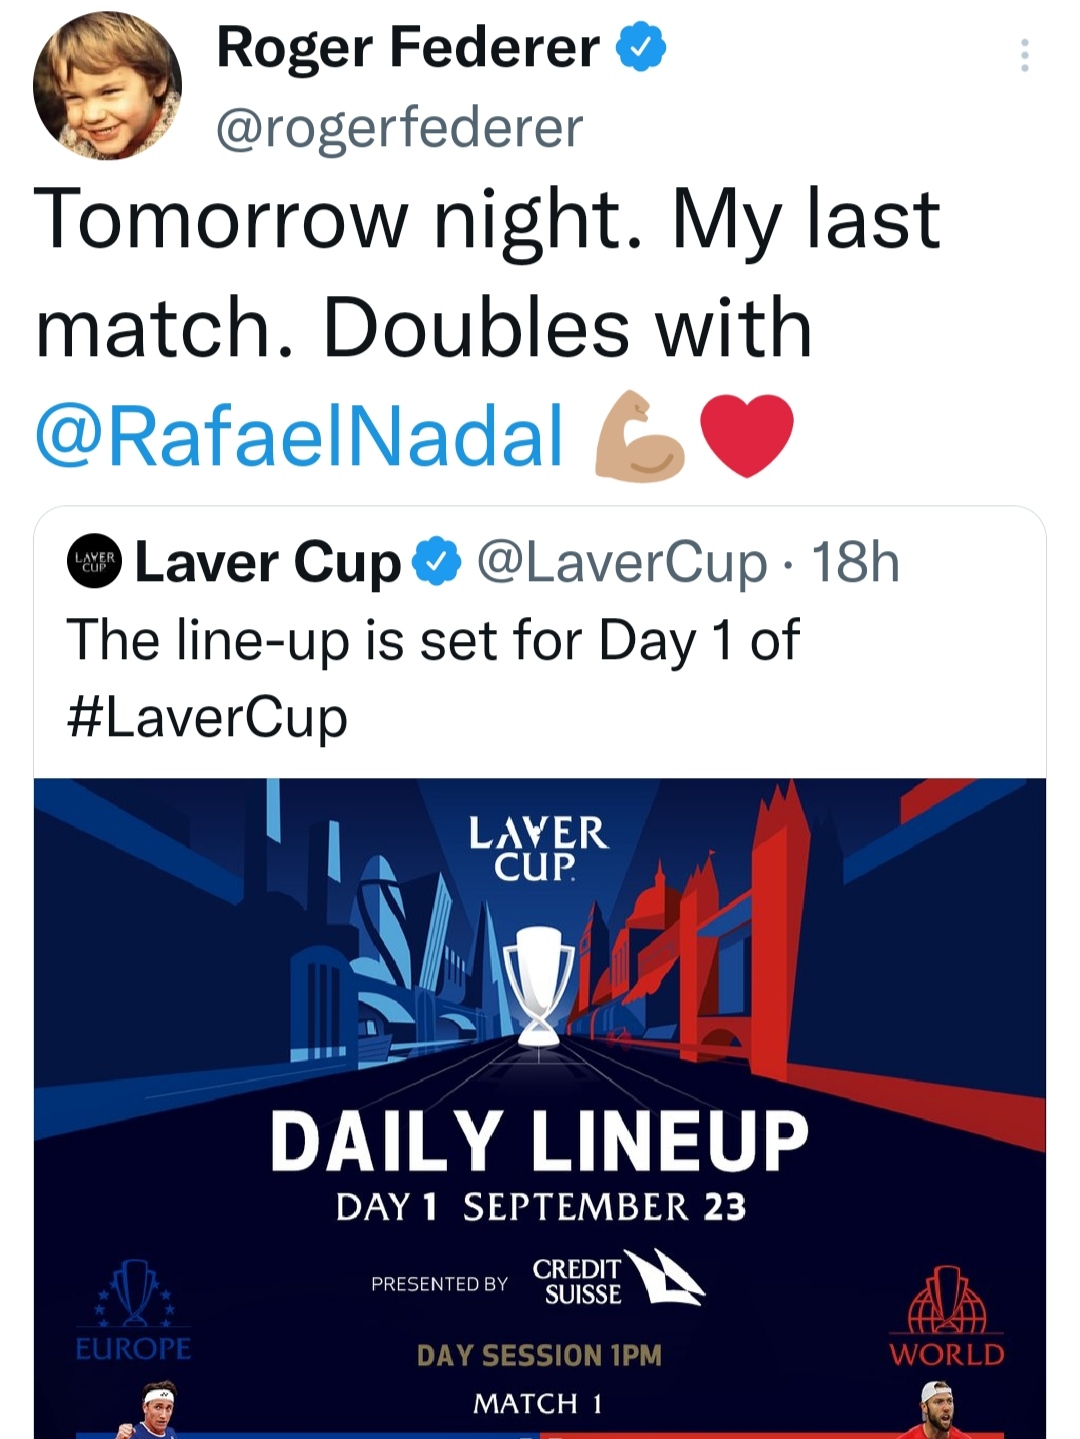Open the @rogerfederer handle
The width and height of the screenshot is (1080, 1439).
pyautogui.click(x=399, y=127)
